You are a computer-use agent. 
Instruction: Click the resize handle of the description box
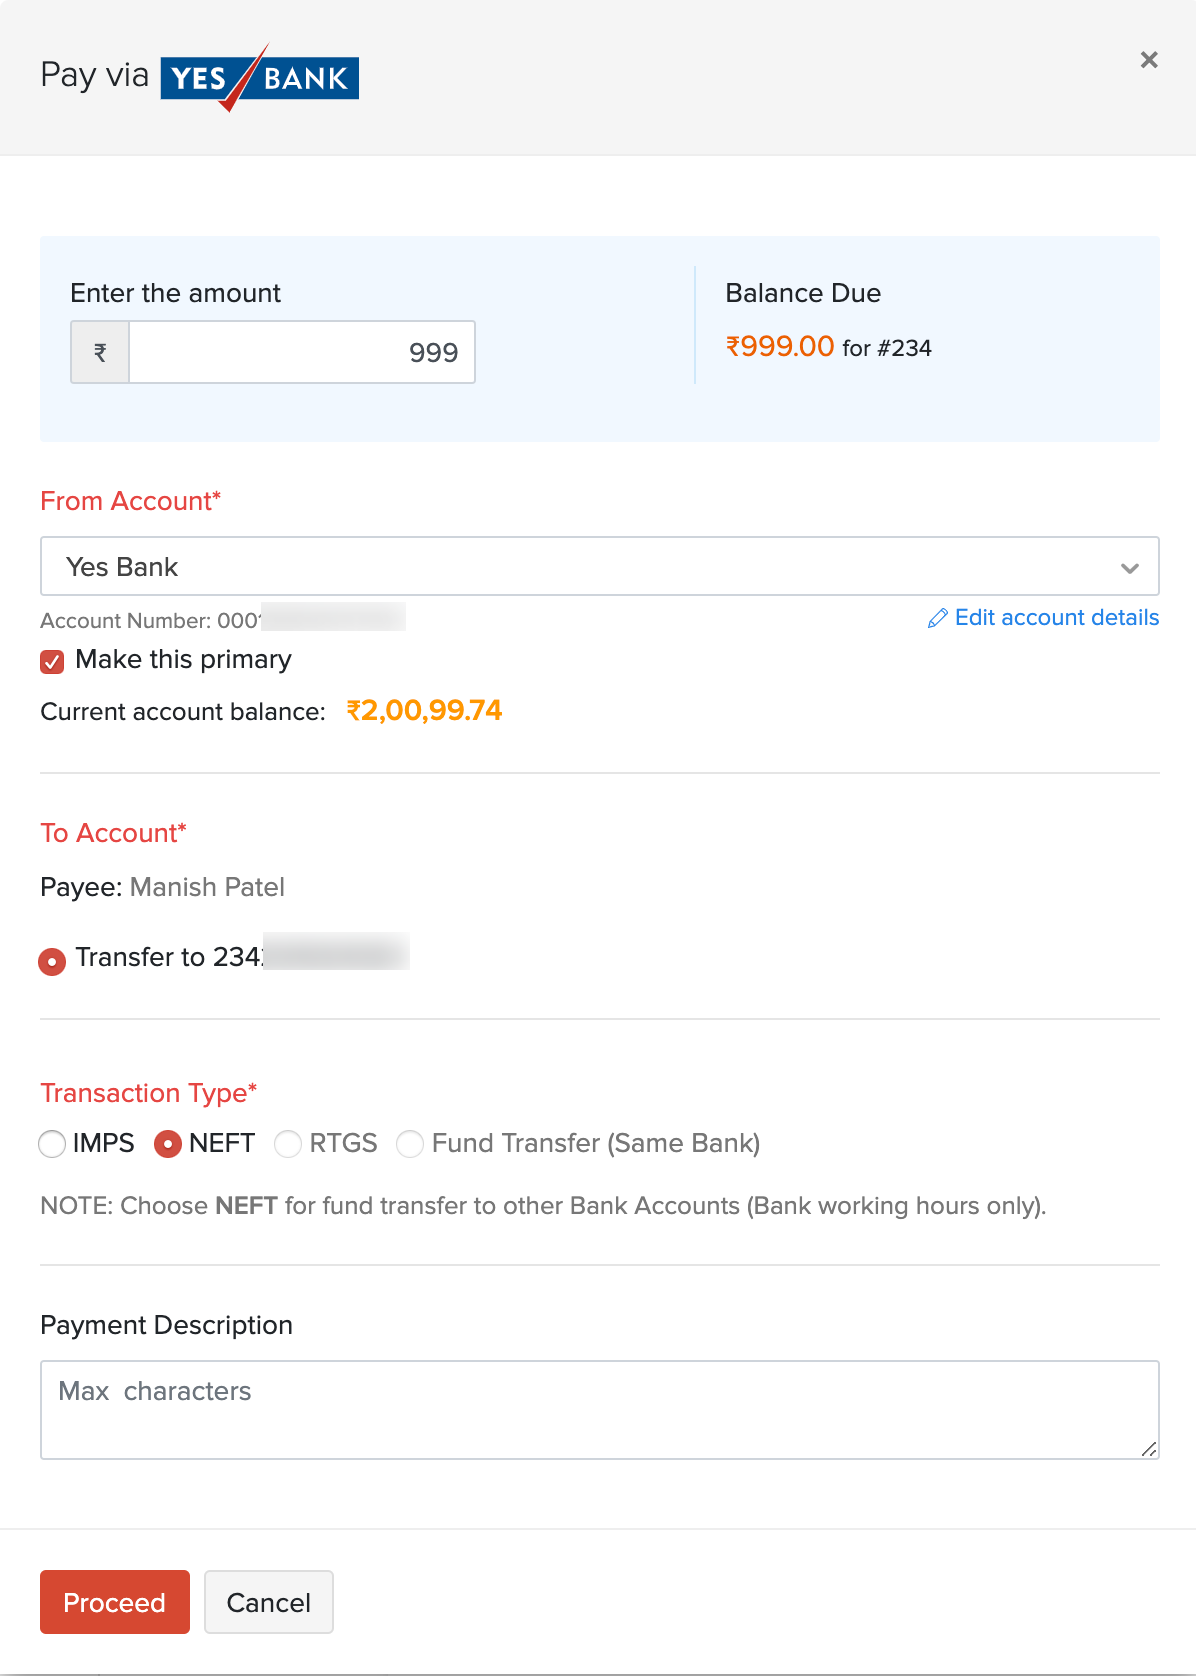(1151, 1446)
